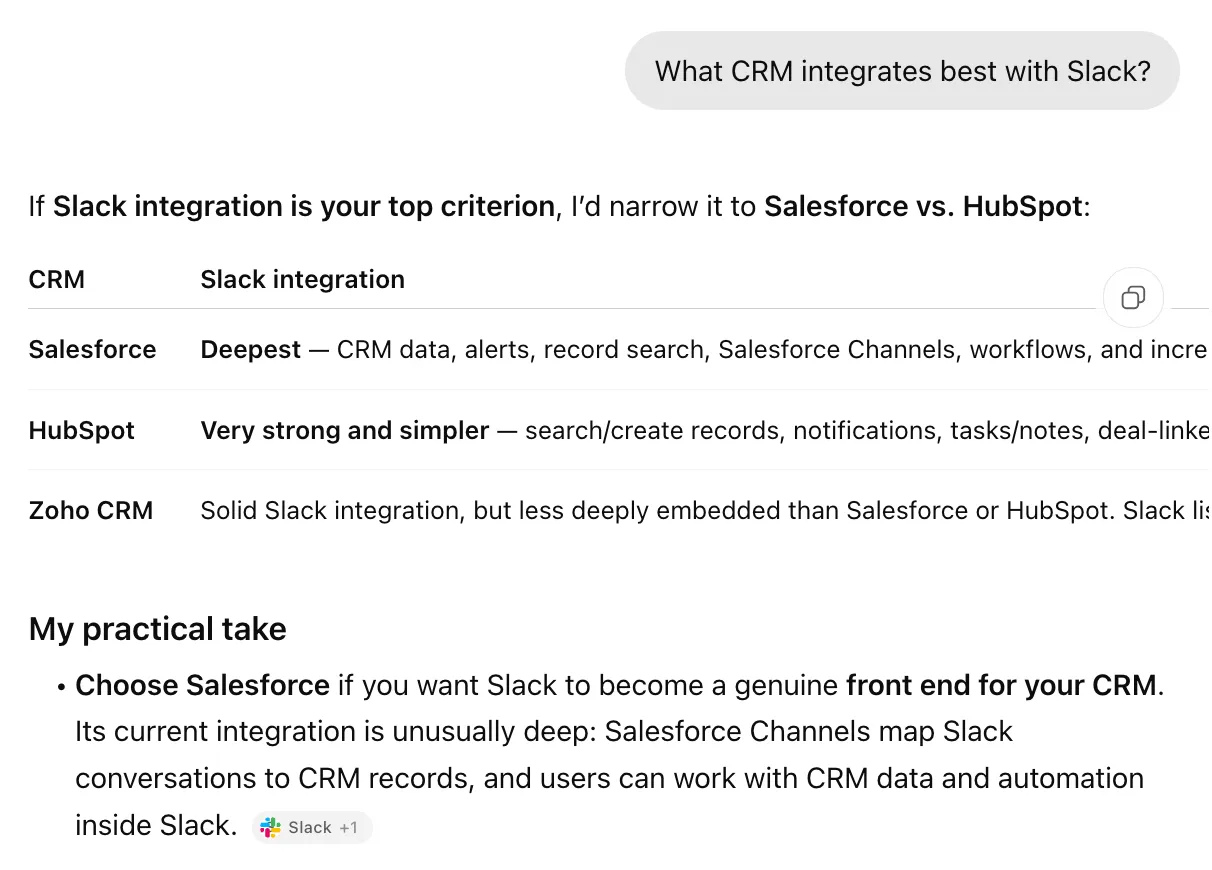Click the bullet before Choose Salesforce
This screenshot has height=870, width=1212.
click(x=61, y=688)
